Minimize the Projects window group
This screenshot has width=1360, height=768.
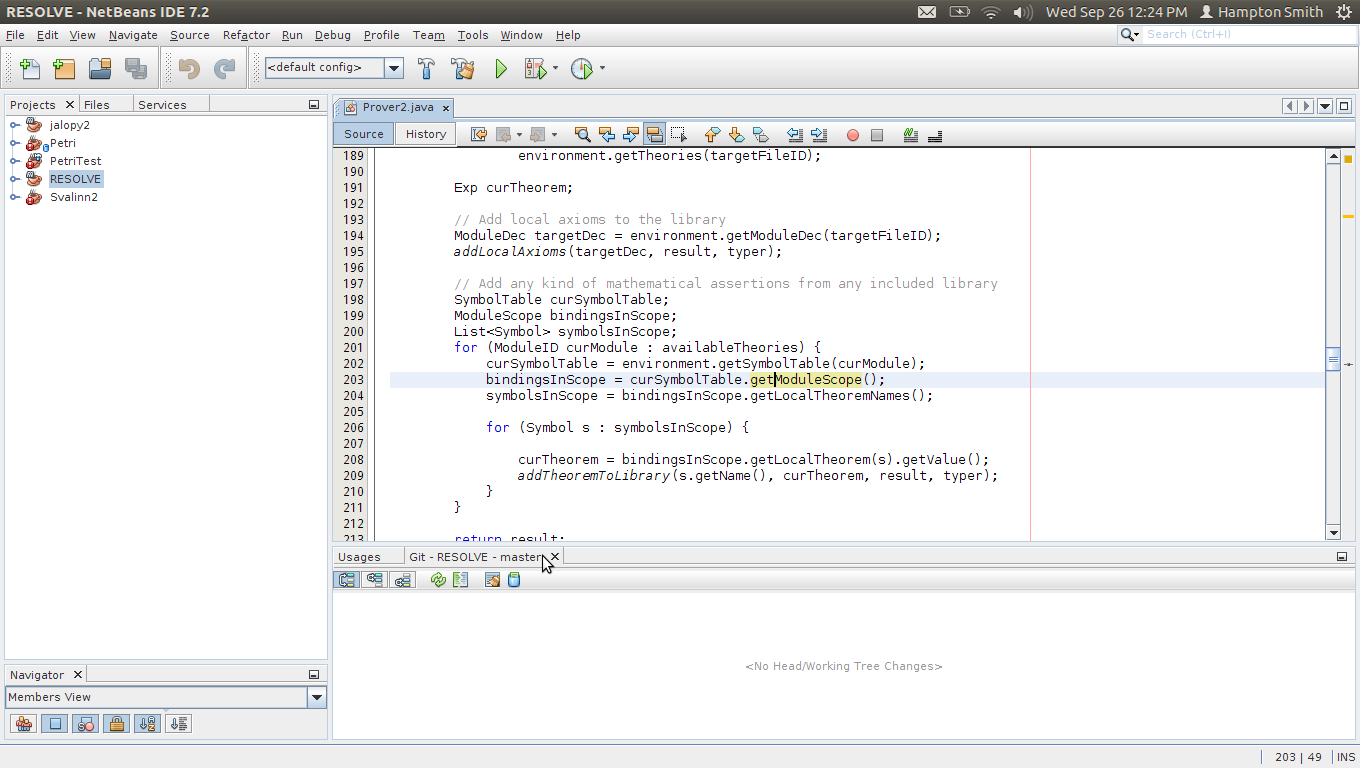coord(314,104)
